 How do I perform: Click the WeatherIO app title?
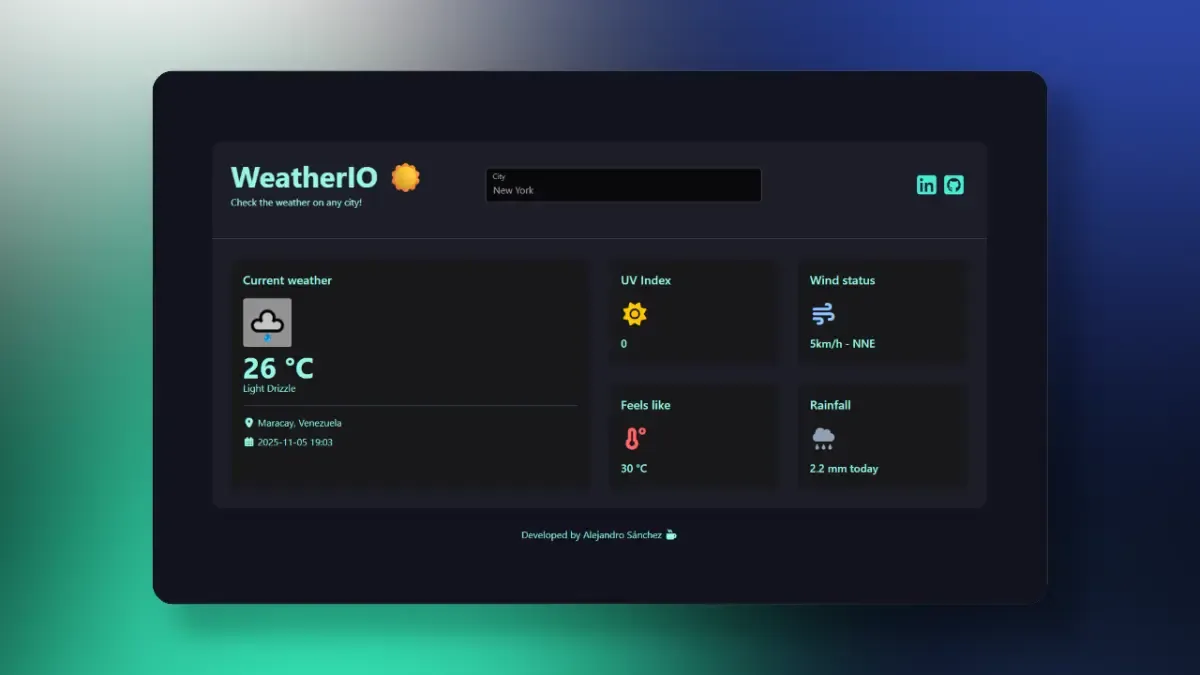[x=304, y=177]
